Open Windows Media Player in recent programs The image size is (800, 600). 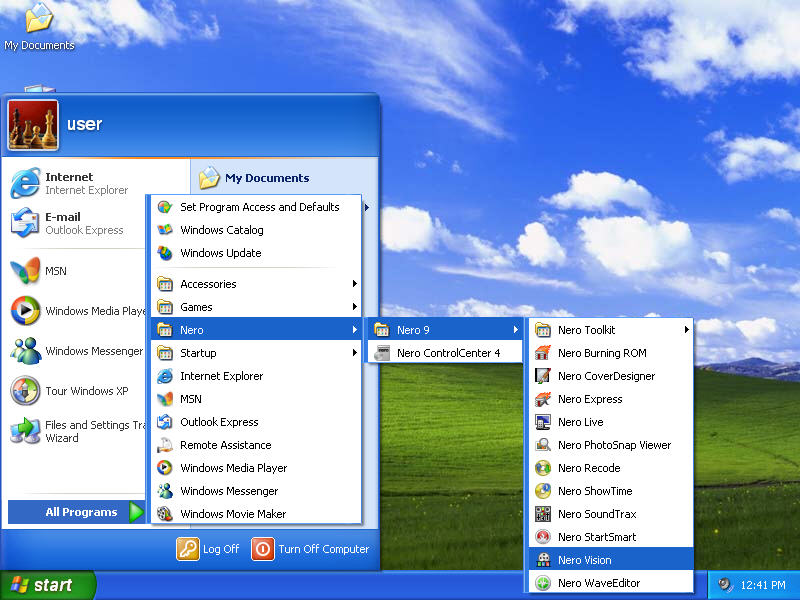[77, 311]
